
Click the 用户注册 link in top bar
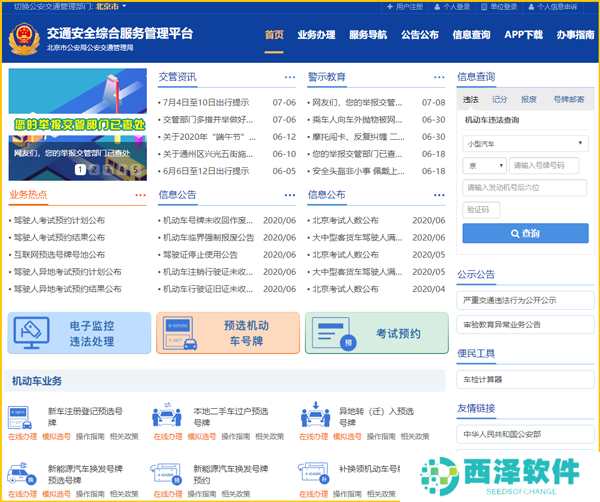(407, 6)
